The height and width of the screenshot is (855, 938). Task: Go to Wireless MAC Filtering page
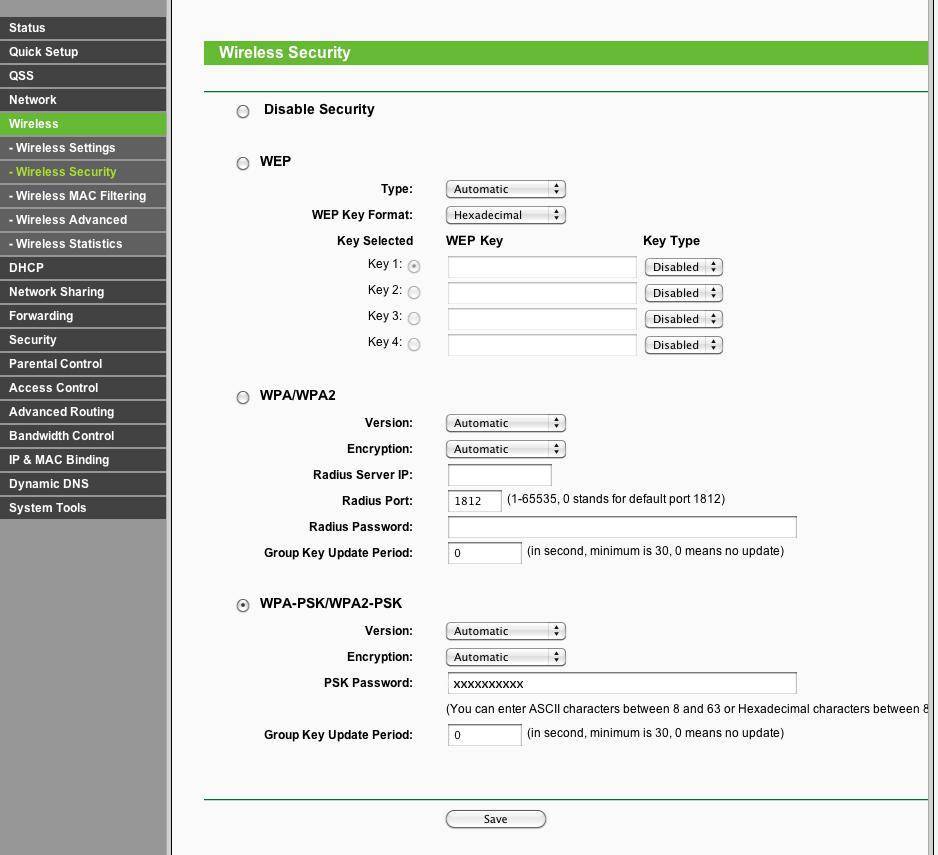pyautogui.click(x=83, y=196)
